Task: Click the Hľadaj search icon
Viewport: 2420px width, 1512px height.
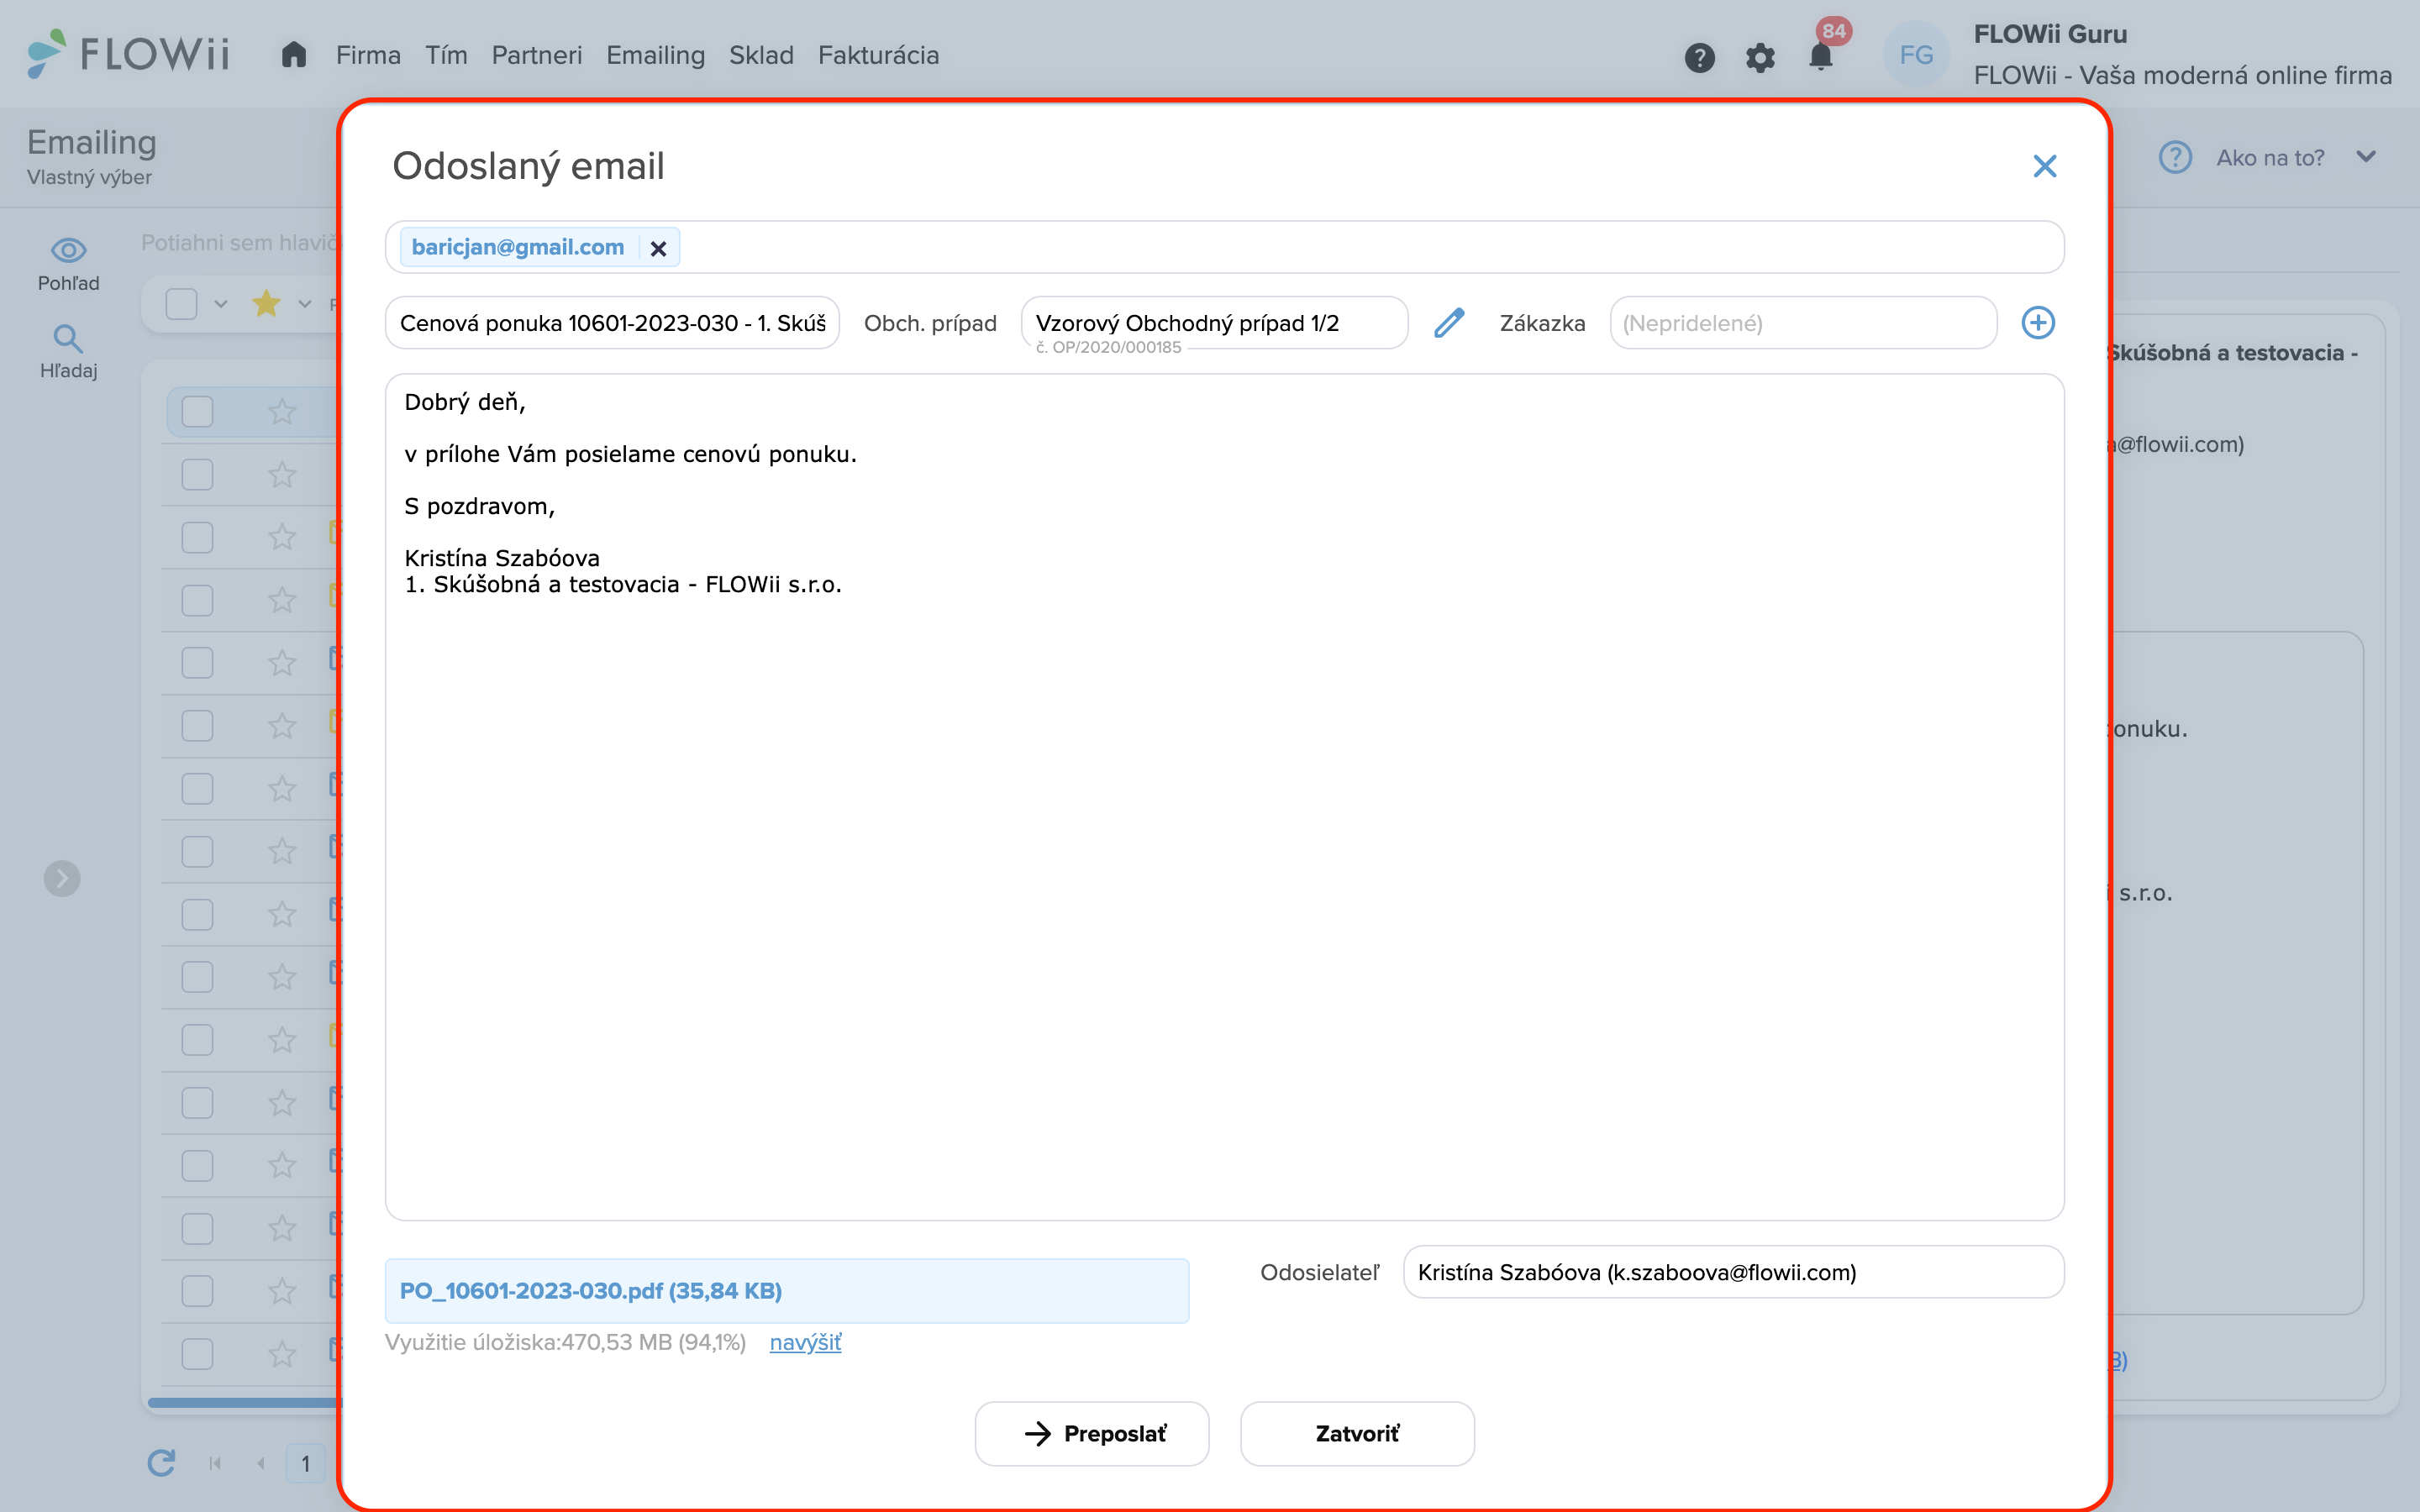Action: [x=68, y=338]
